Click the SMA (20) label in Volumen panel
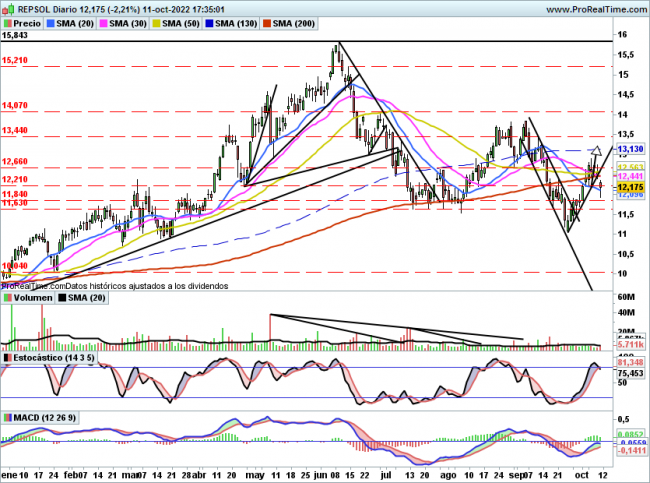This screenshot has width=650, height=483. (83, 298)
